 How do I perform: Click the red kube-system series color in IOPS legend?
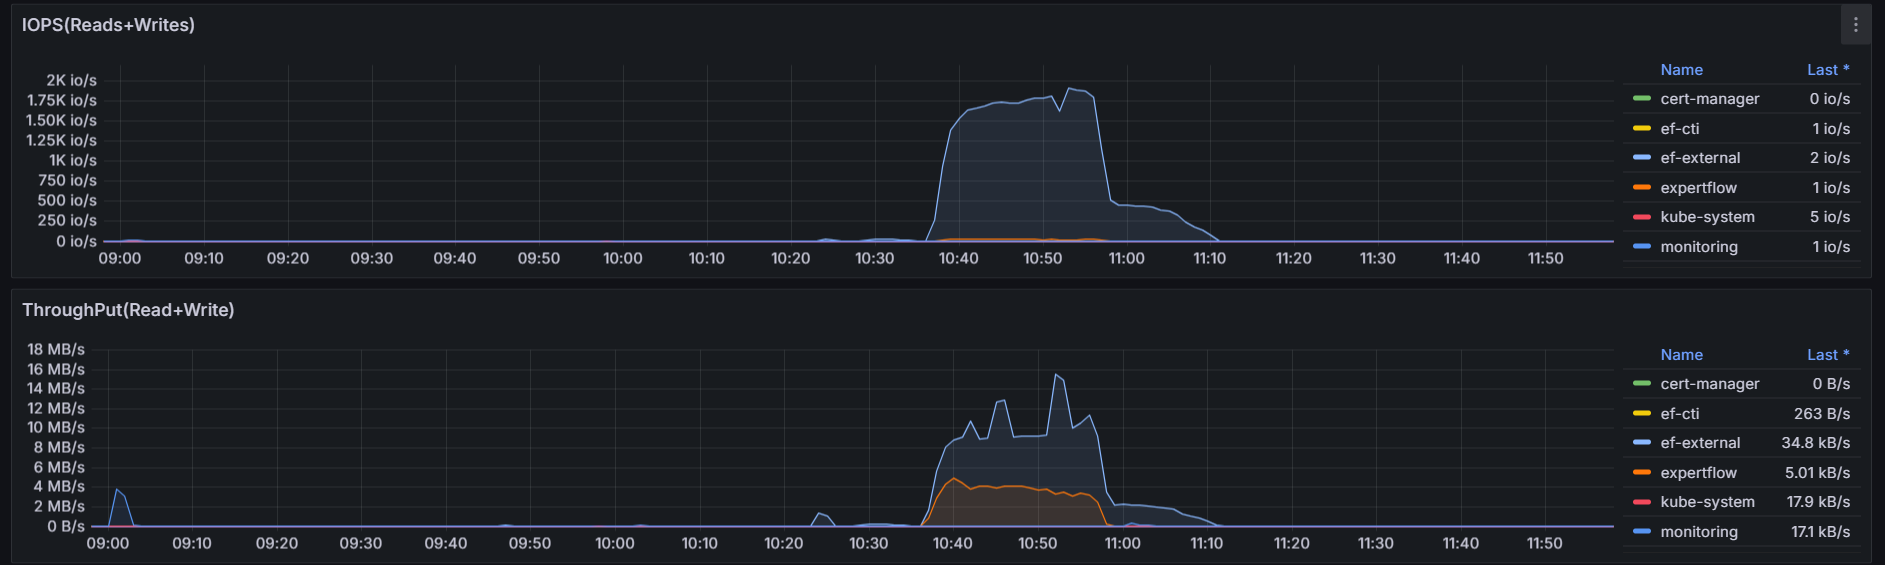(1641, 217)
